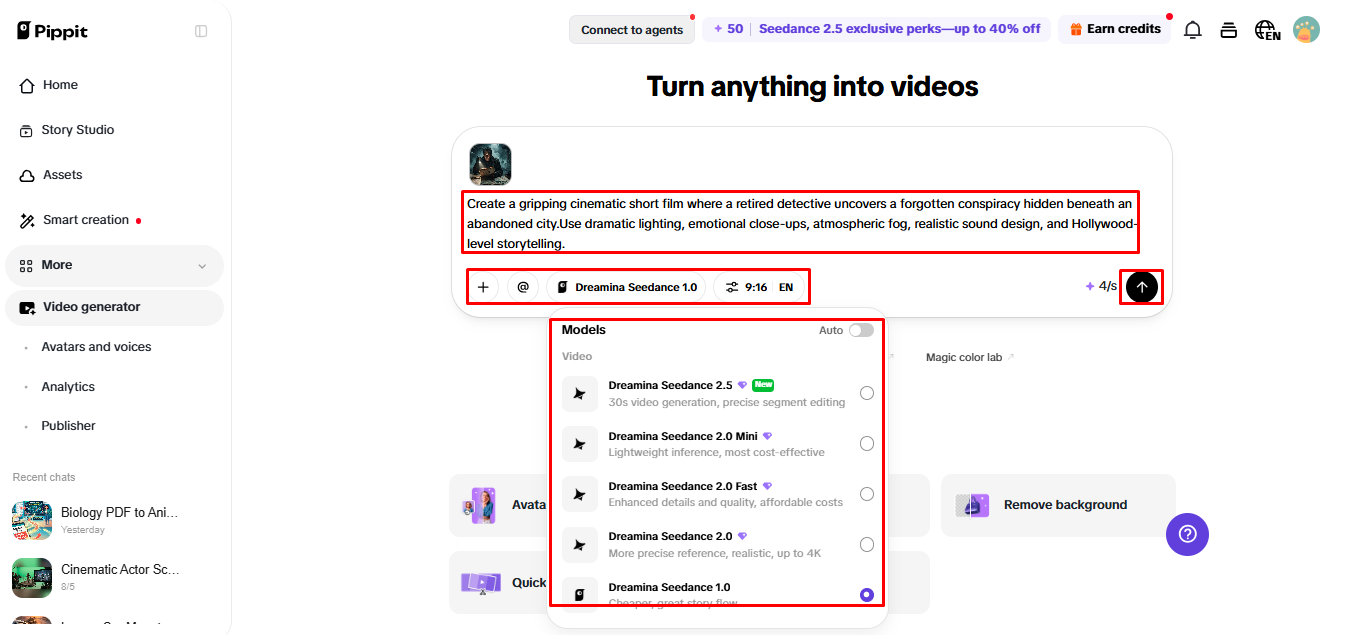Click inside the prompt text field
This screenshot has height=635, width=1363.
(800, 223)
